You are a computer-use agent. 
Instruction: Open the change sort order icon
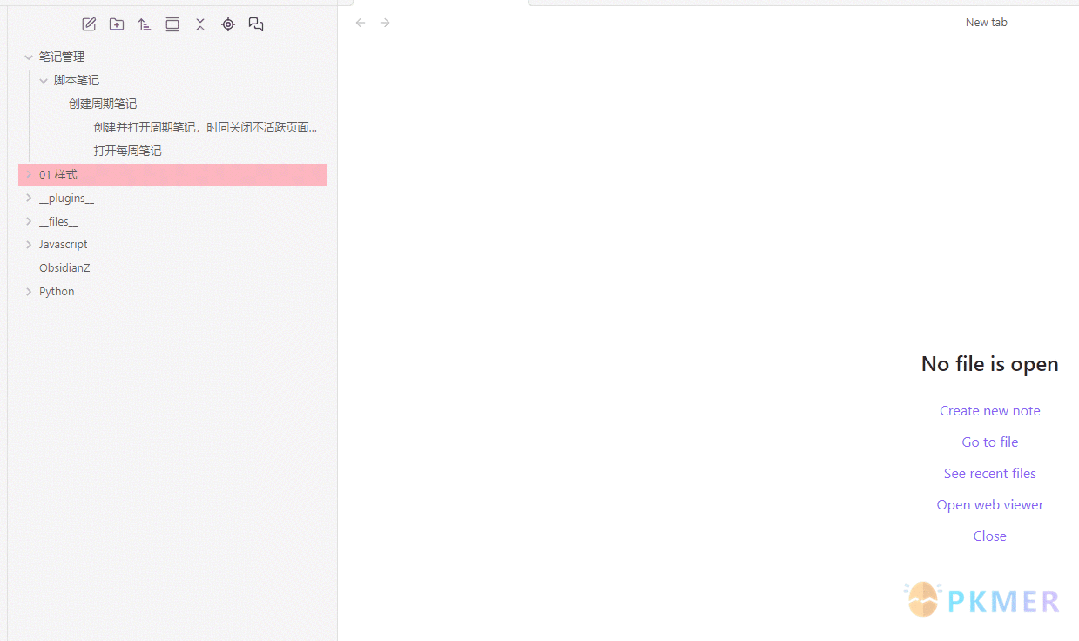[x=144, y=24]
